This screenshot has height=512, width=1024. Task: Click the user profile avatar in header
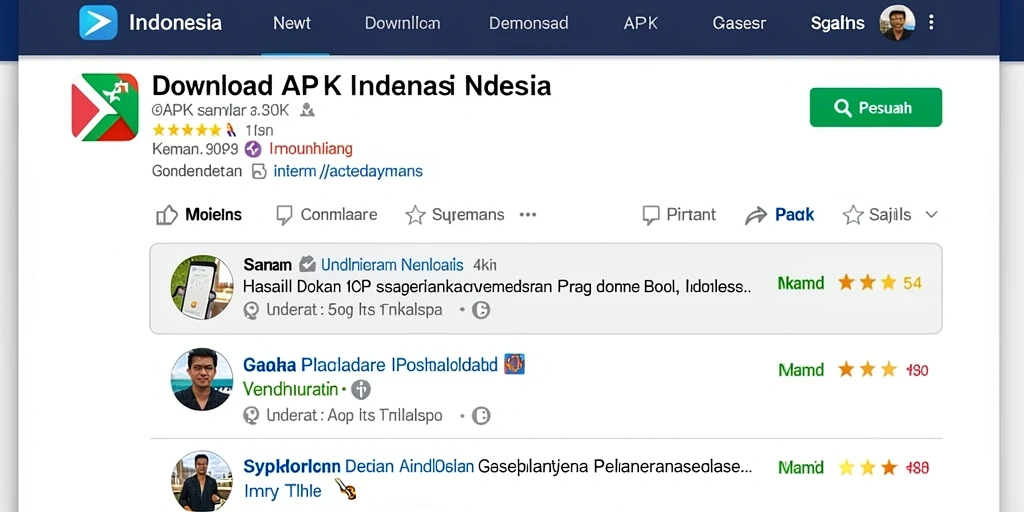[x=897, y=23]
